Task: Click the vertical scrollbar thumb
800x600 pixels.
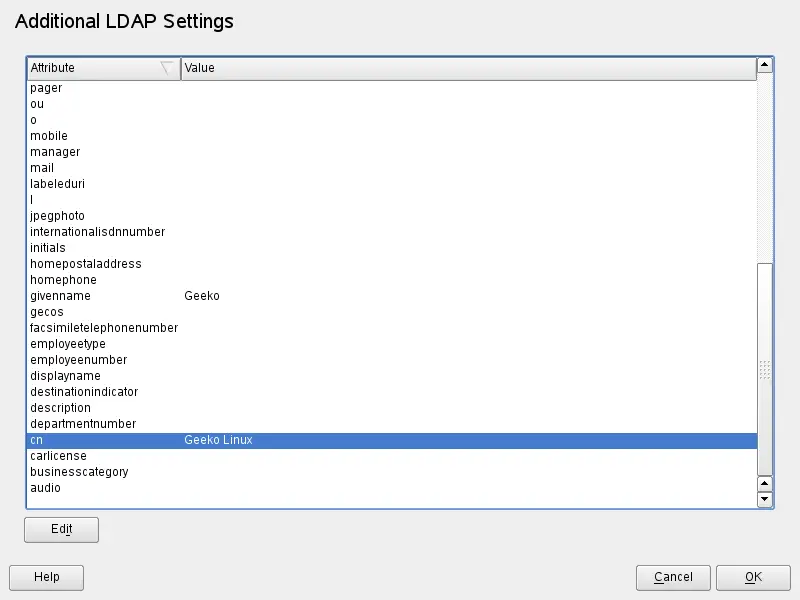Action: (x=765, y=368)
